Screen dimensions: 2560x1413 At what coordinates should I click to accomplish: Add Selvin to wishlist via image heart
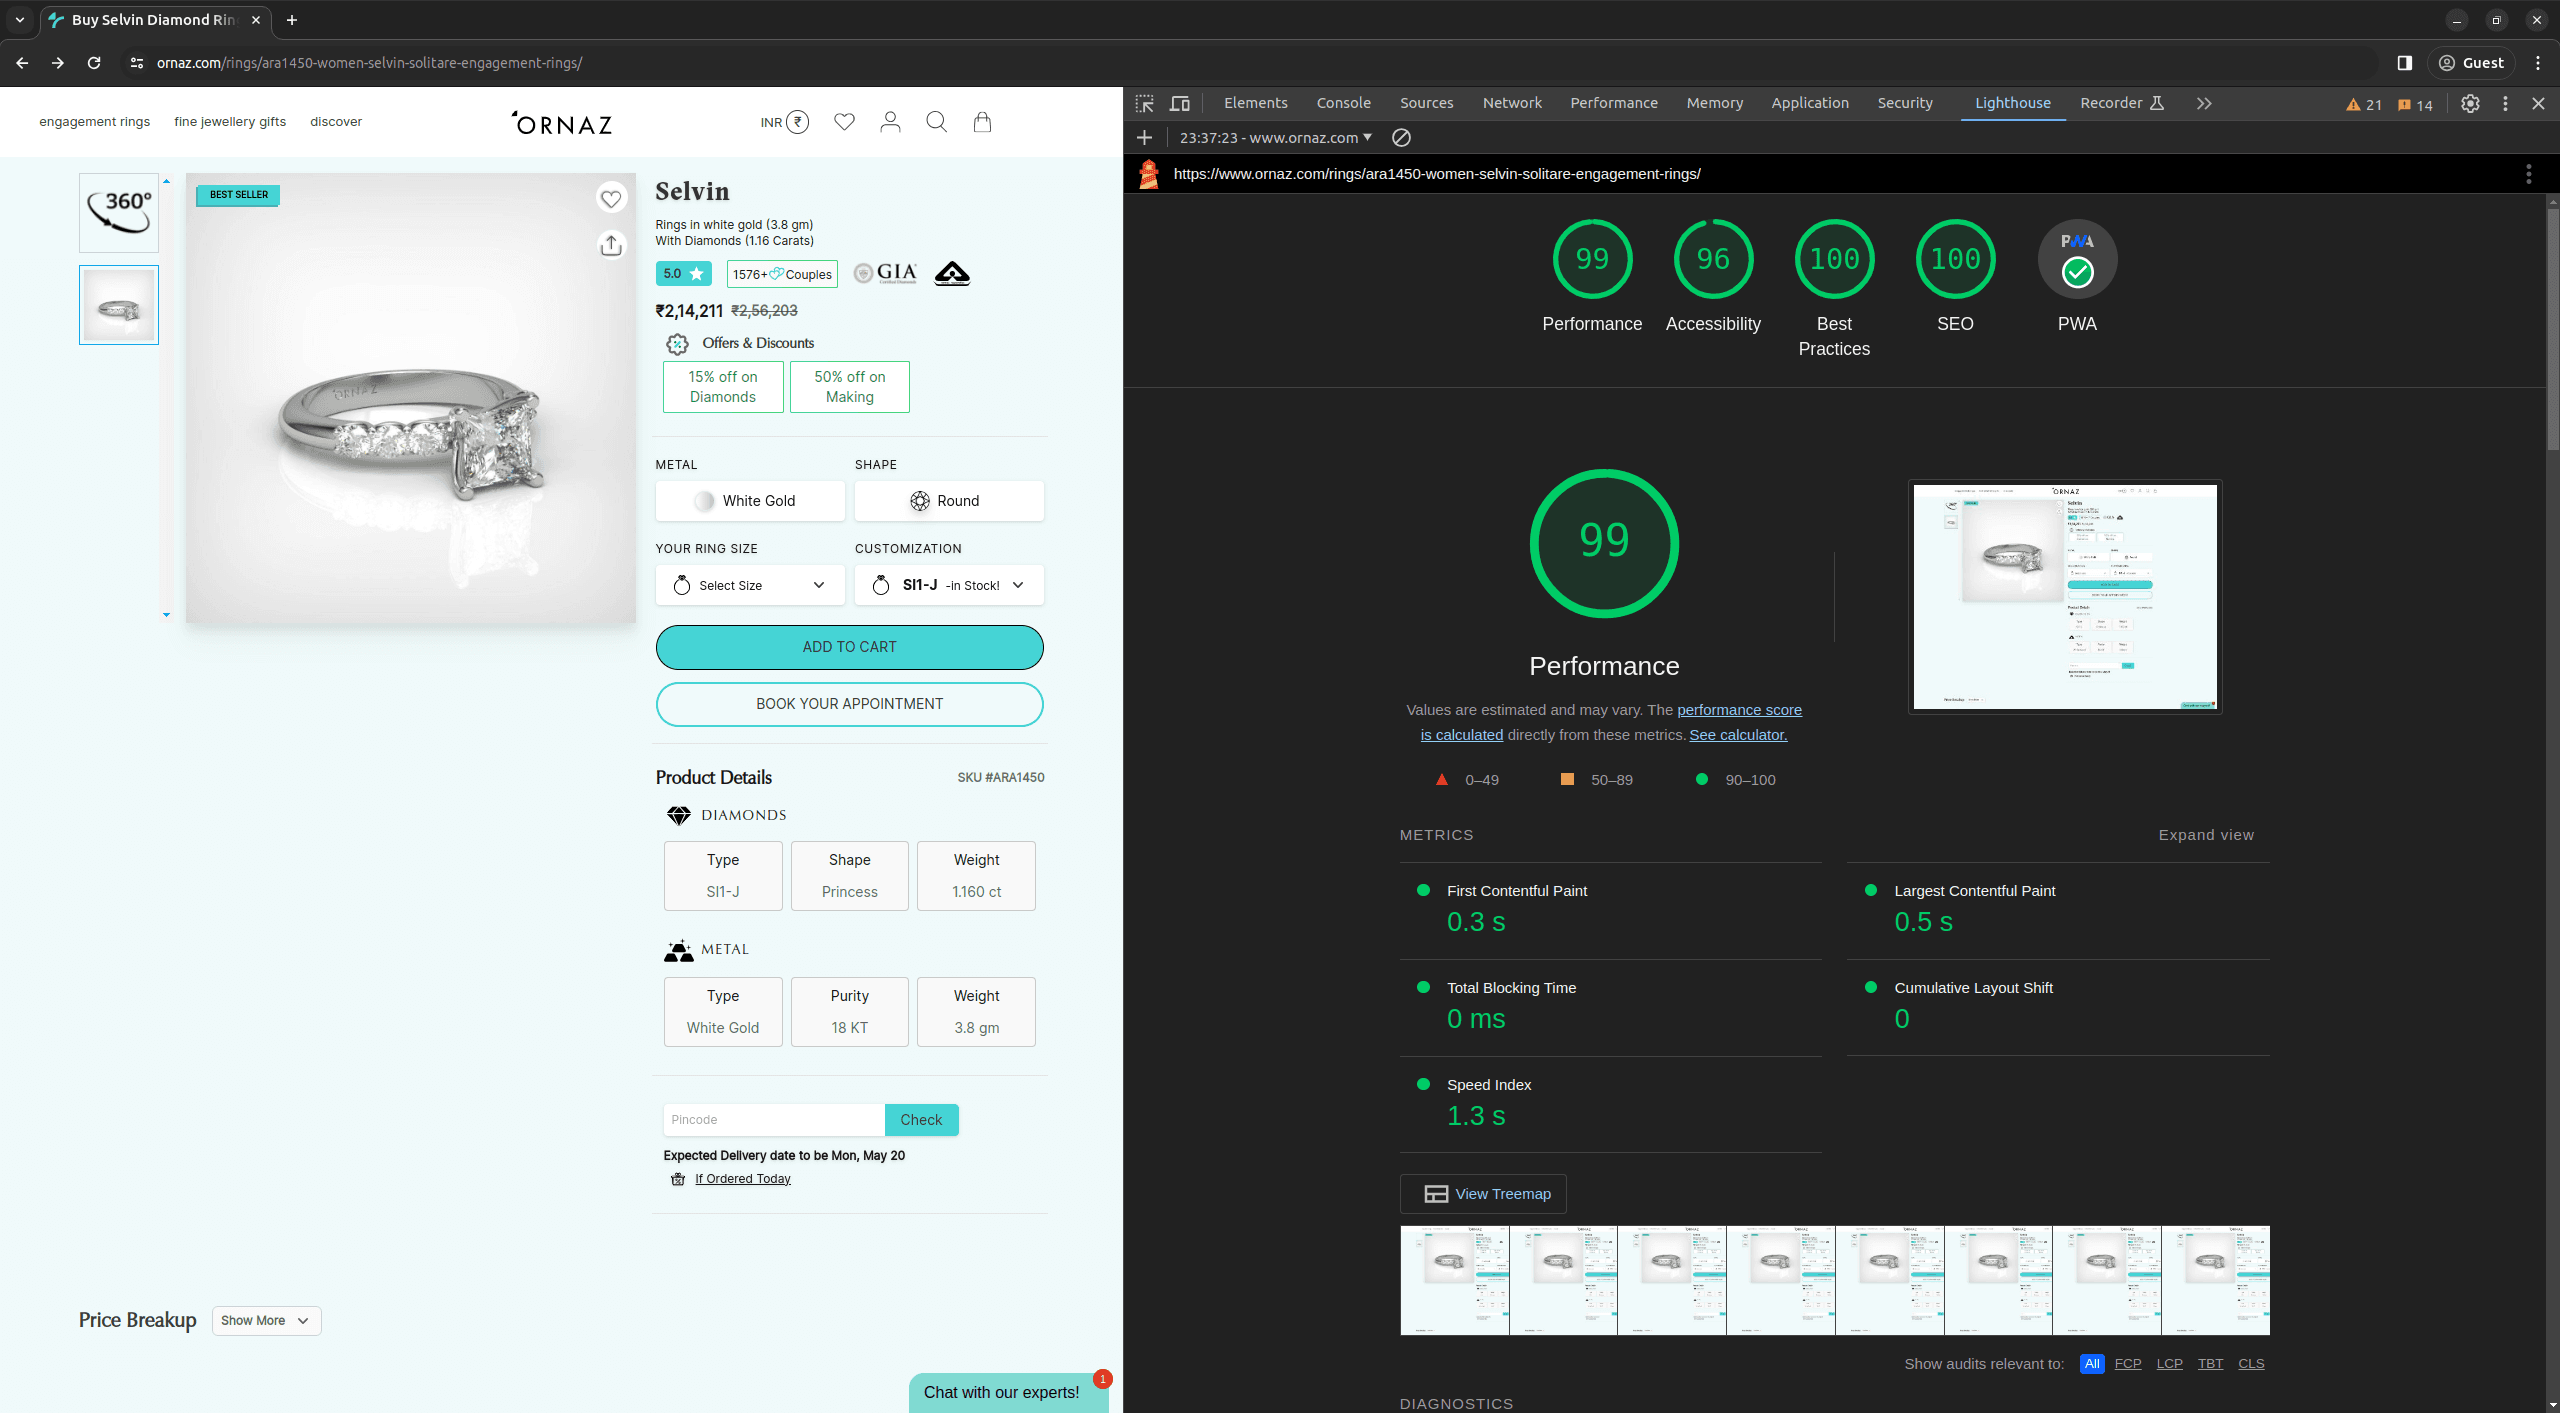(x=611, y=199)
